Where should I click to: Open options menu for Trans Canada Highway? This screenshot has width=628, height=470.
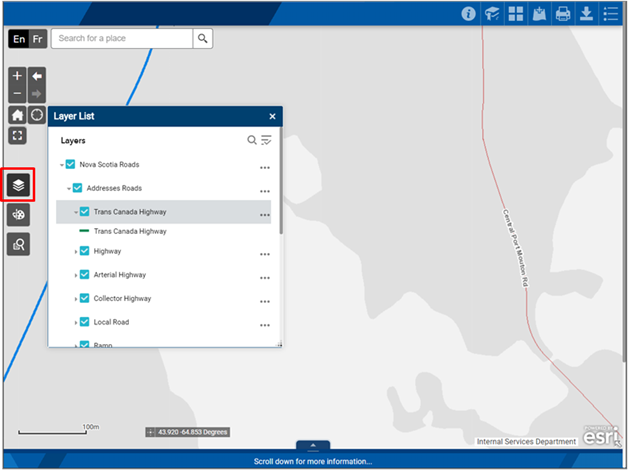(265, 215)
